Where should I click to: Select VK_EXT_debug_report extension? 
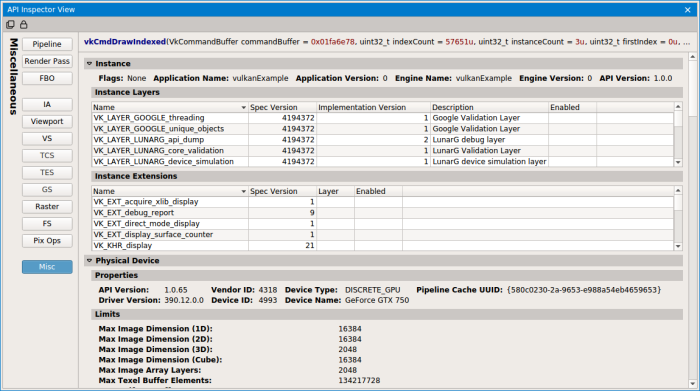click(x=383, y=212)
